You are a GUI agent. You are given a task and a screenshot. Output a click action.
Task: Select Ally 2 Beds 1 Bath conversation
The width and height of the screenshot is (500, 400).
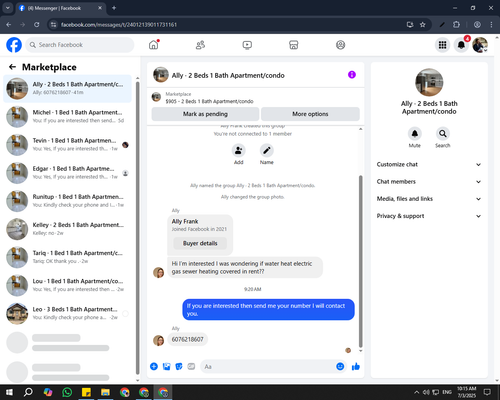pyautogui.click(x=67, y=89)
